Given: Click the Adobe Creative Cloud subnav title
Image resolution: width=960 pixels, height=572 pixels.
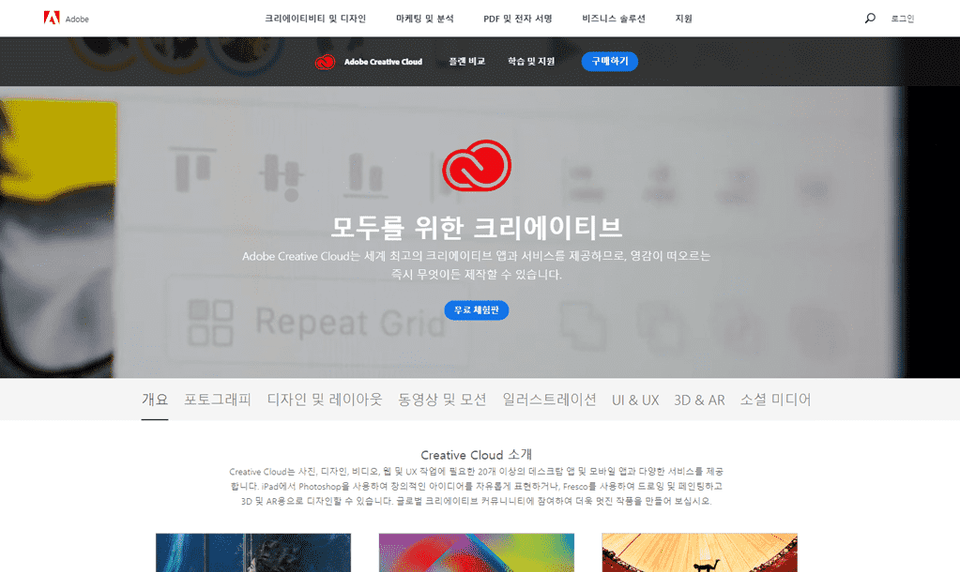Looking at the screenshot, I should (x=383, y=62).
